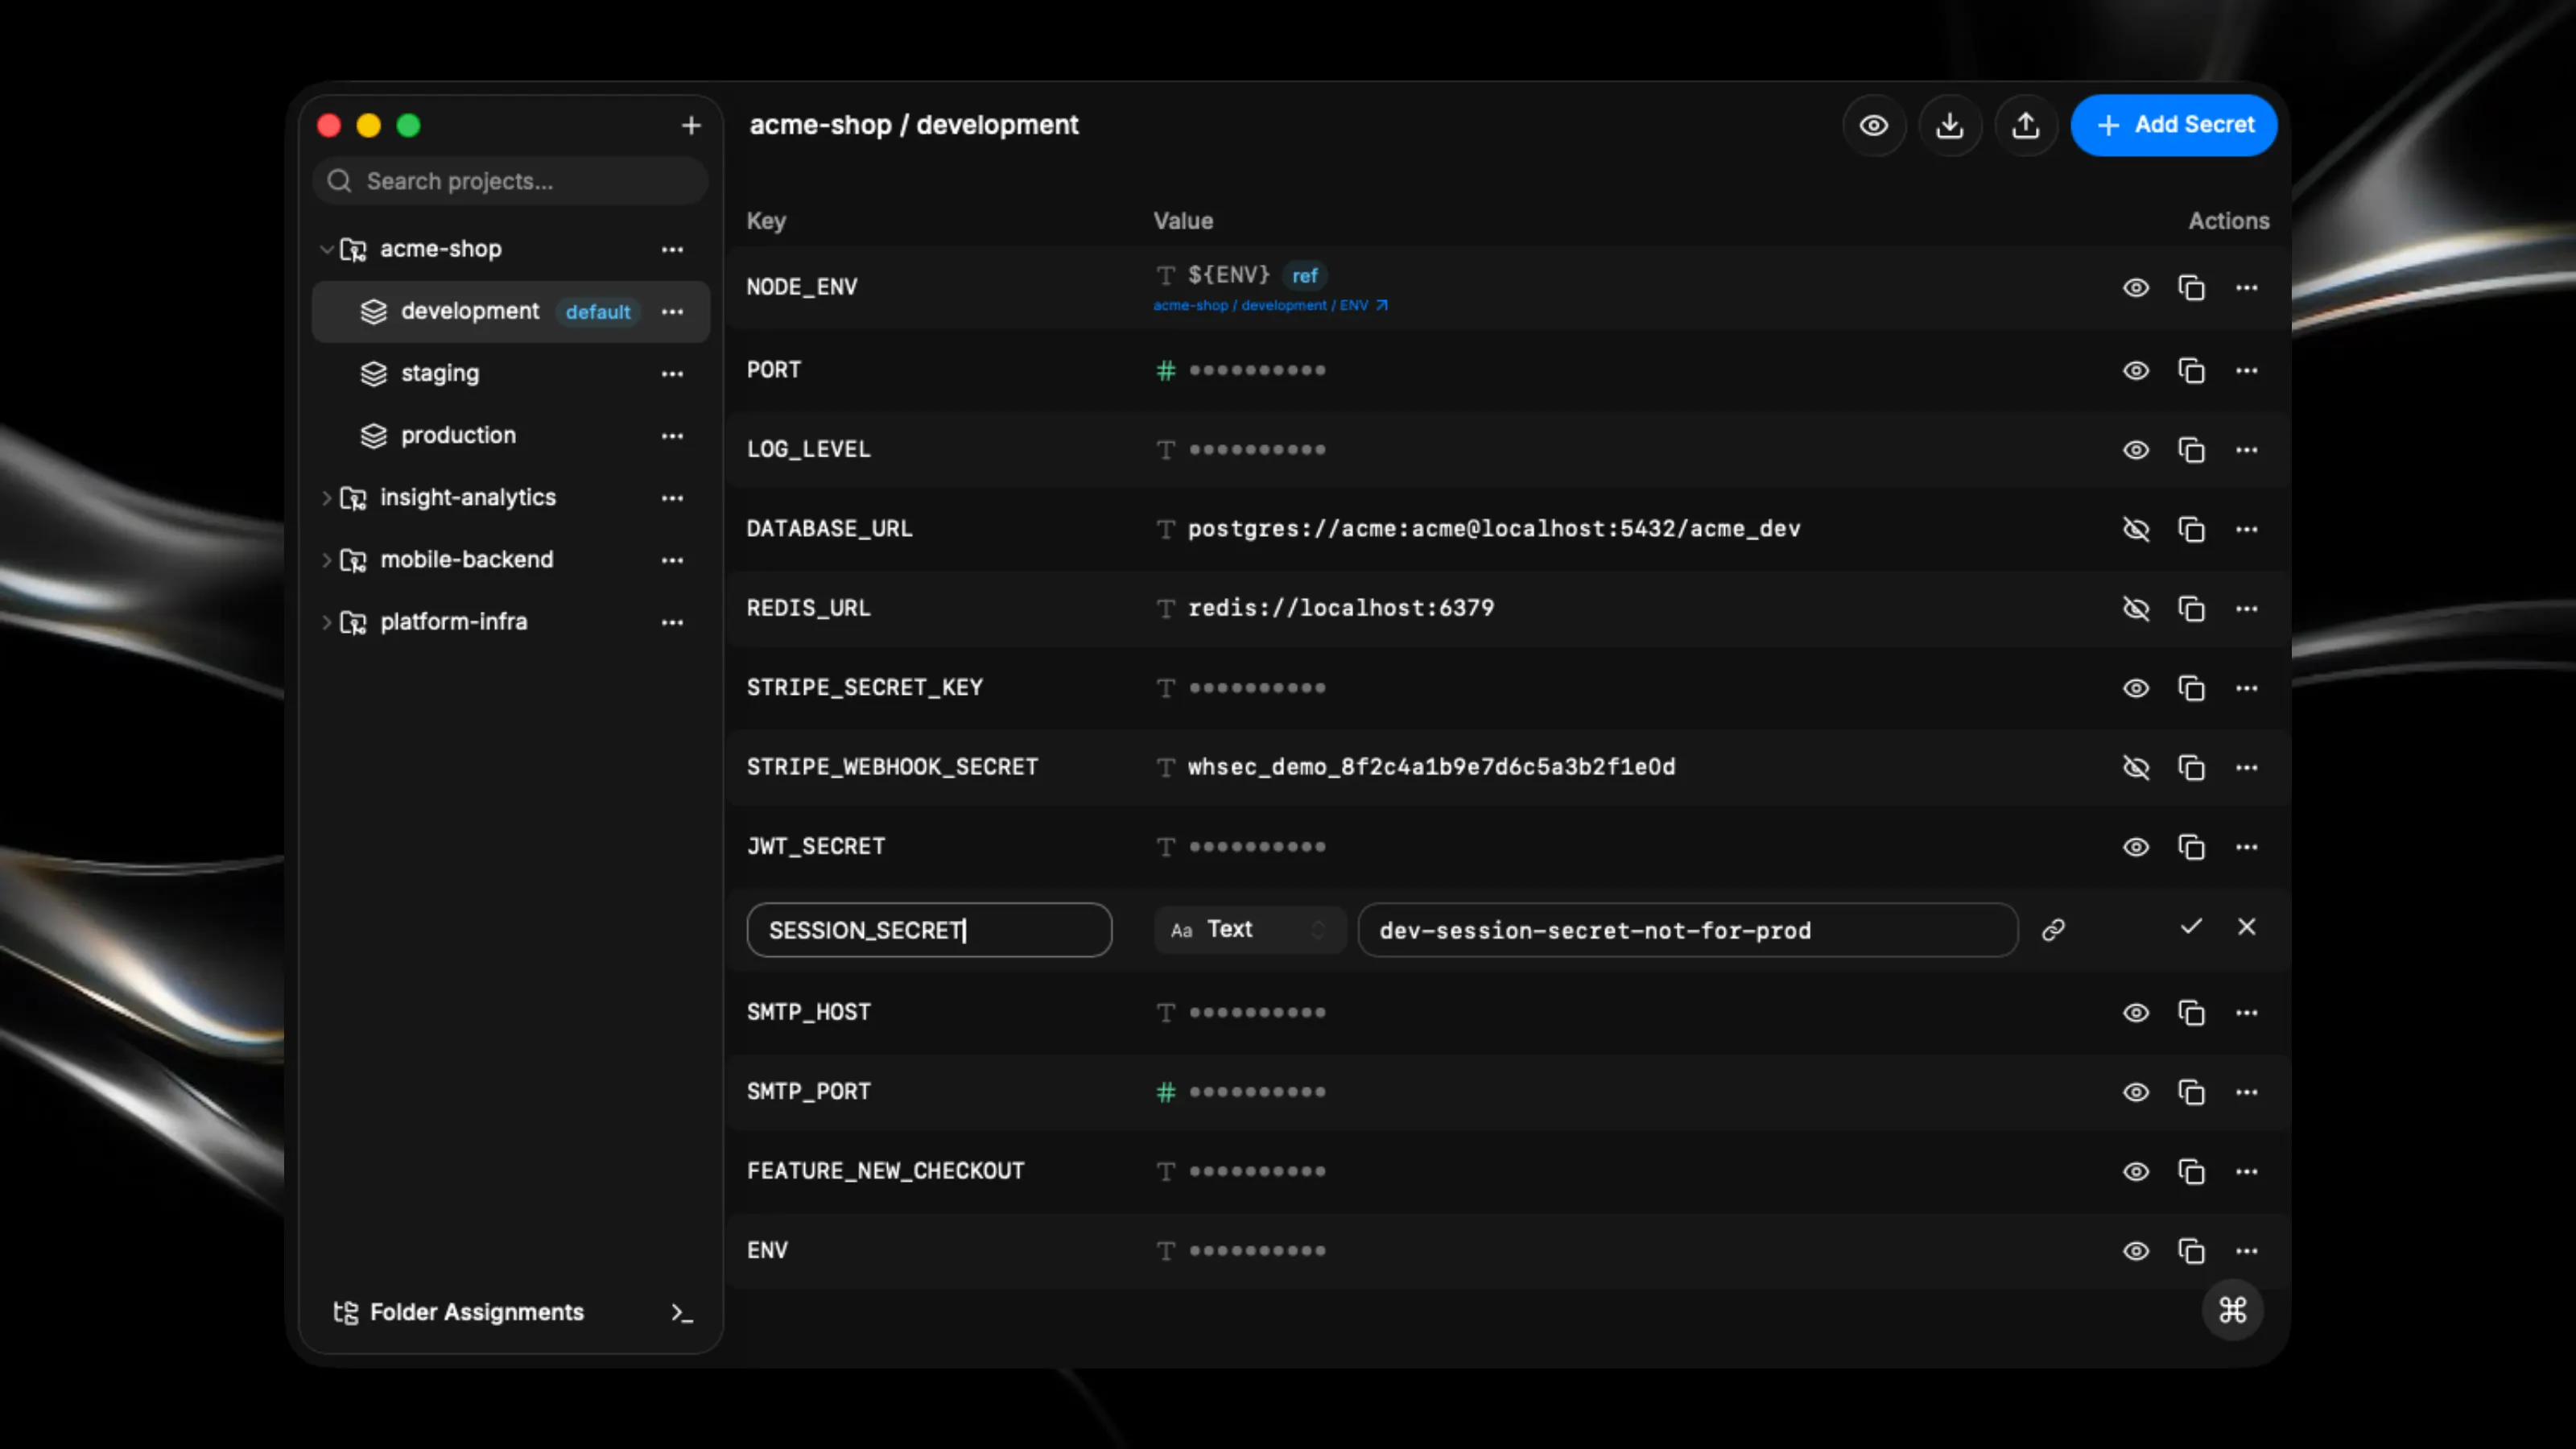Open more options for production environment
The image size is (2576, 1449).
click(673, 436)
